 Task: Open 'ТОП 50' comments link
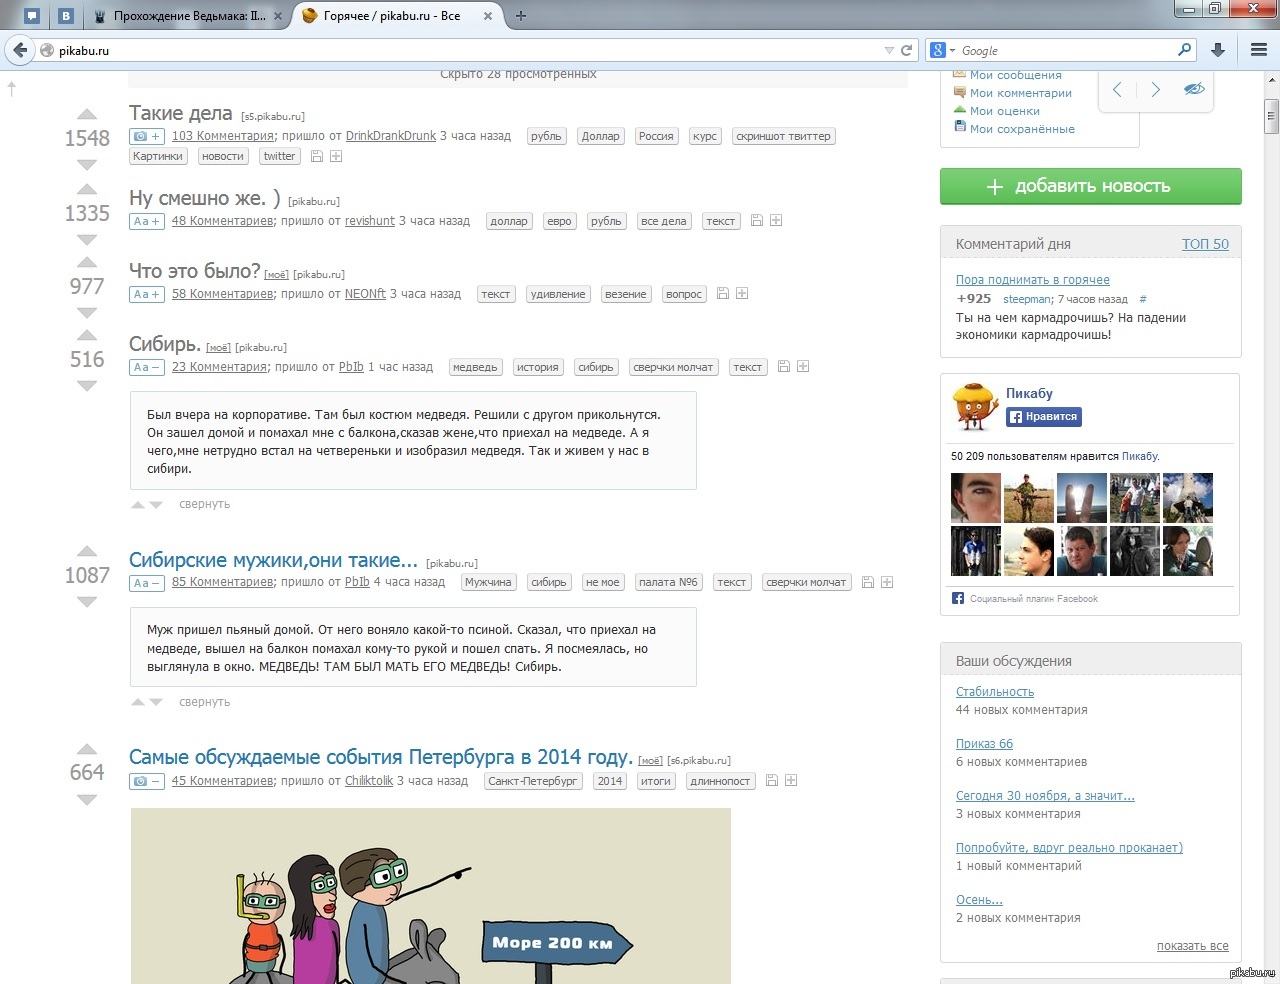(x=1205, y=244)
